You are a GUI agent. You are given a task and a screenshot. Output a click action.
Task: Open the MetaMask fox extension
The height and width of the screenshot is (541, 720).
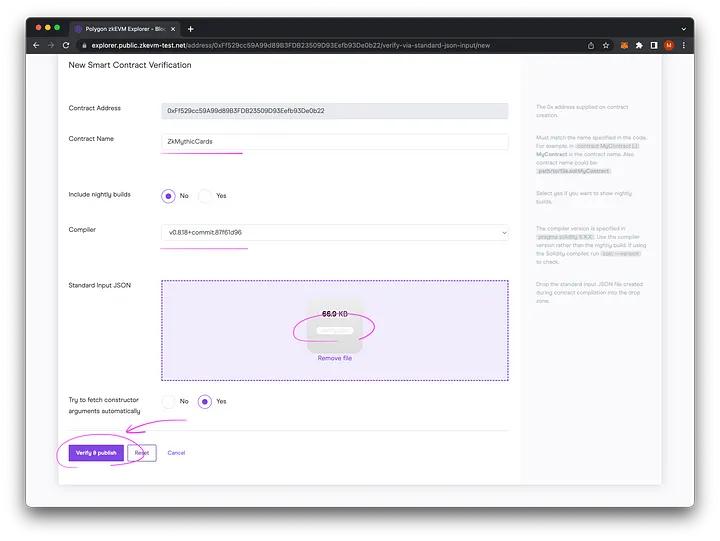[x=624, y=45]
